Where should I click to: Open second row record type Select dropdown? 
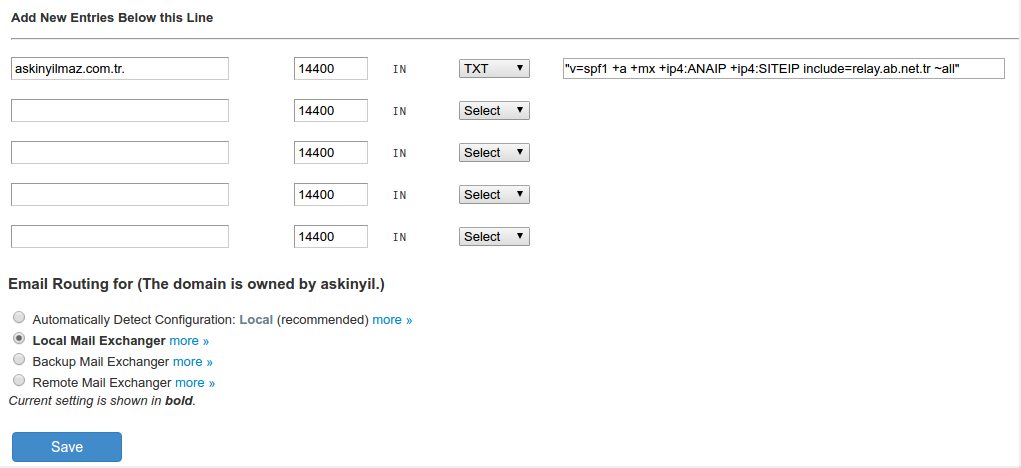494,111
